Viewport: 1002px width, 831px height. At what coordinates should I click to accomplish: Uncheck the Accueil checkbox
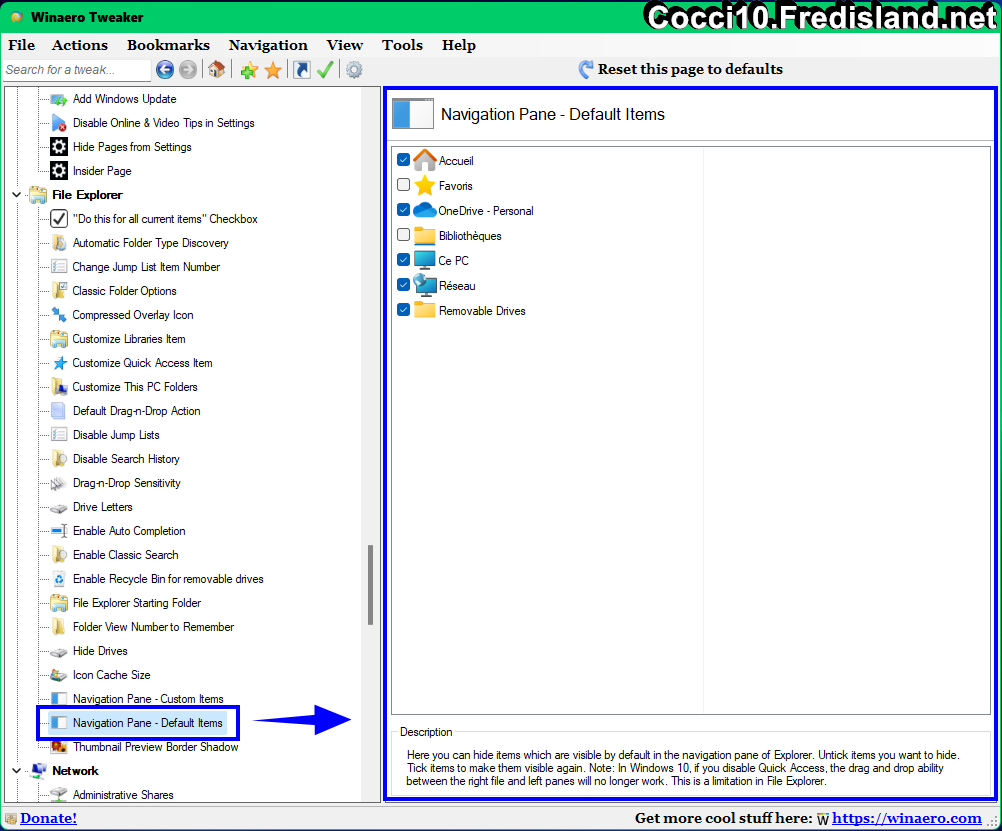coord(403,160)
